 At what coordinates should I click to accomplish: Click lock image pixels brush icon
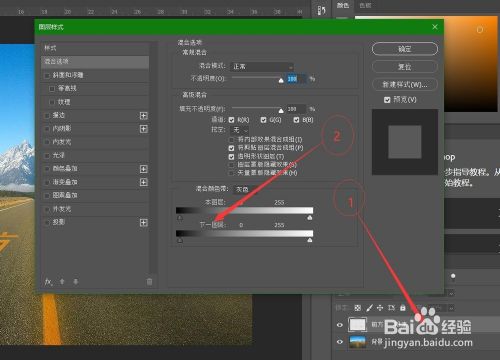coord(369,308)
